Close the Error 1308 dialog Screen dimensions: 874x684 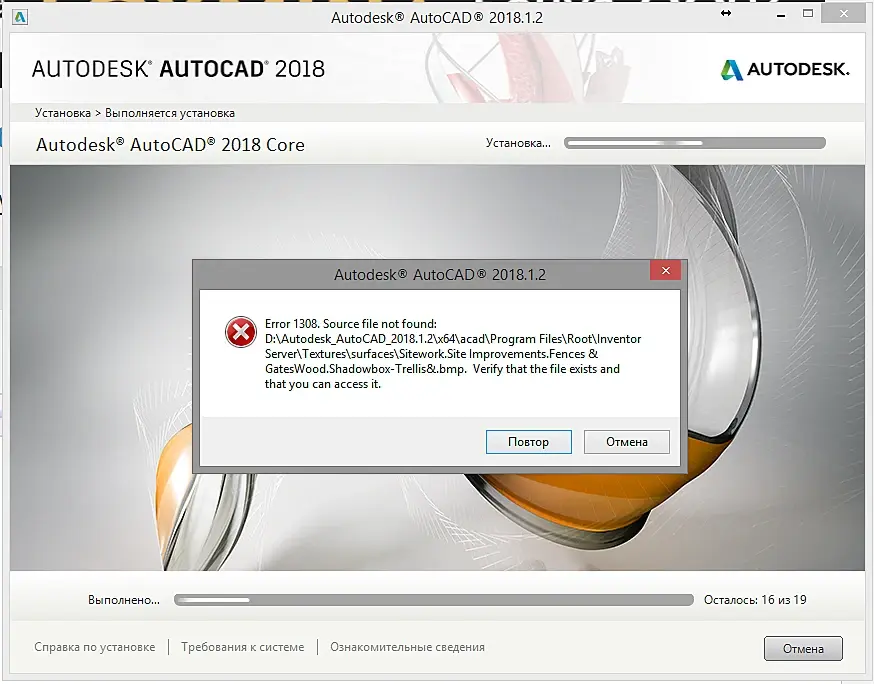(665, 270)
